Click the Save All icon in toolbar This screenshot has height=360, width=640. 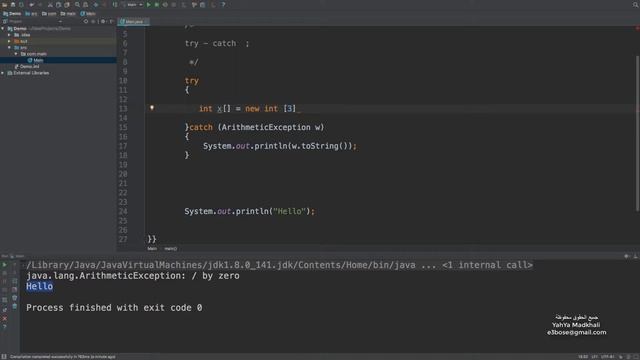pyautogui.click(x=13, y=4)
